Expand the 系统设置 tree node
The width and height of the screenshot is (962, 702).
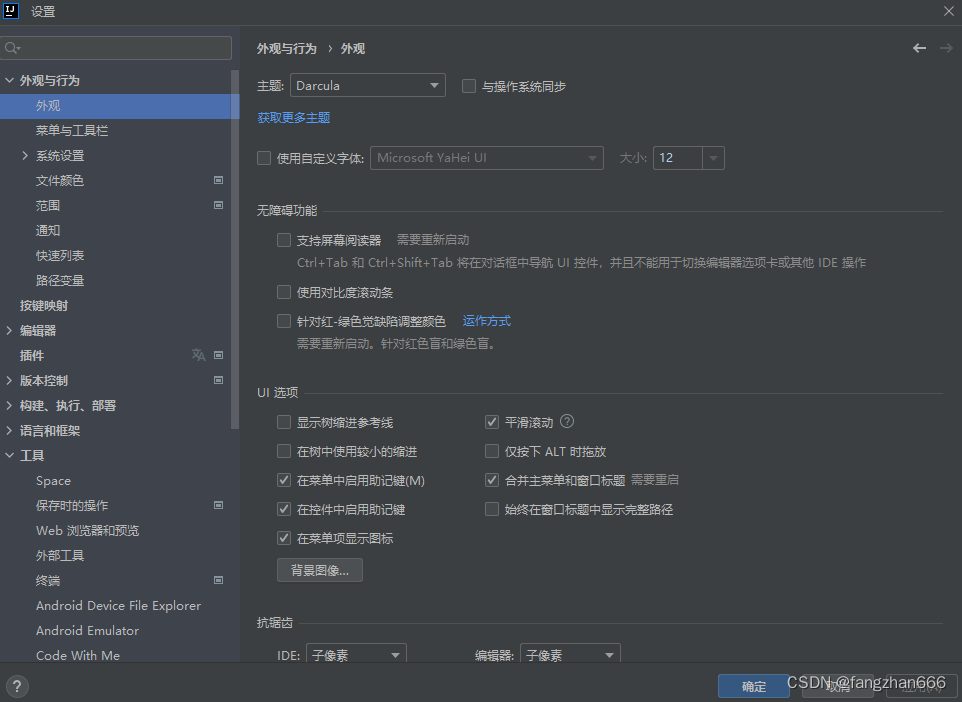[x=25, y=155]
